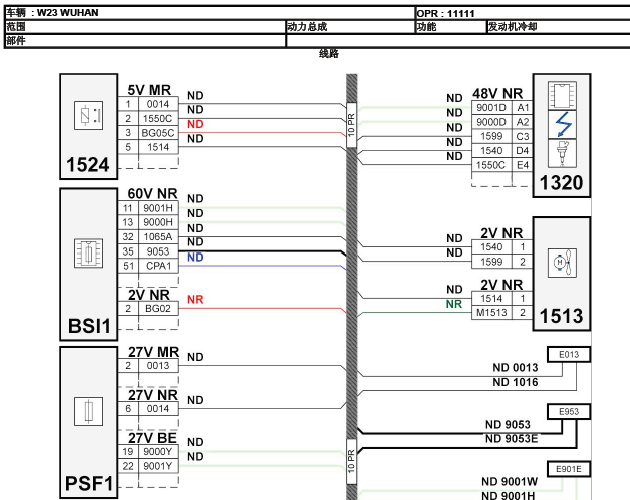Image resolution: width=630 pixels, height=500 pixels.
Task: Select wire cell 1514 on pin 5 of 1524
Action: pyautogui.click(x=158, y=147)
